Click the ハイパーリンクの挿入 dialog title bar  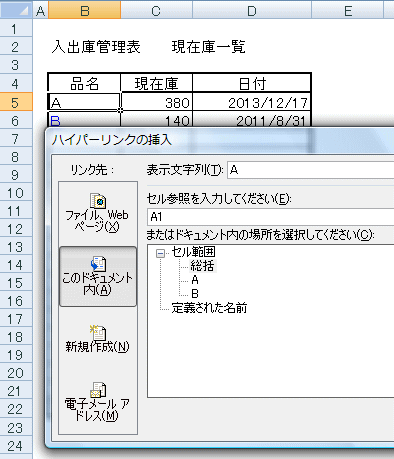coord(220,140)
